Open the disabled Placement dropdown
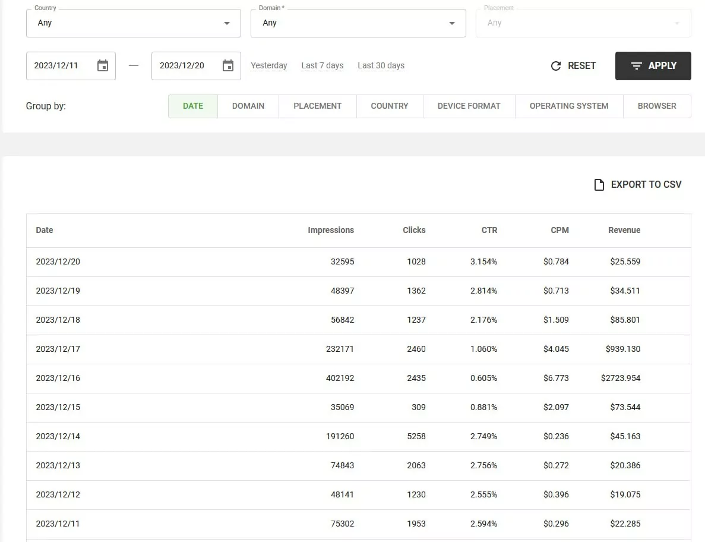 pyautogui.click(x=583, y=23)
